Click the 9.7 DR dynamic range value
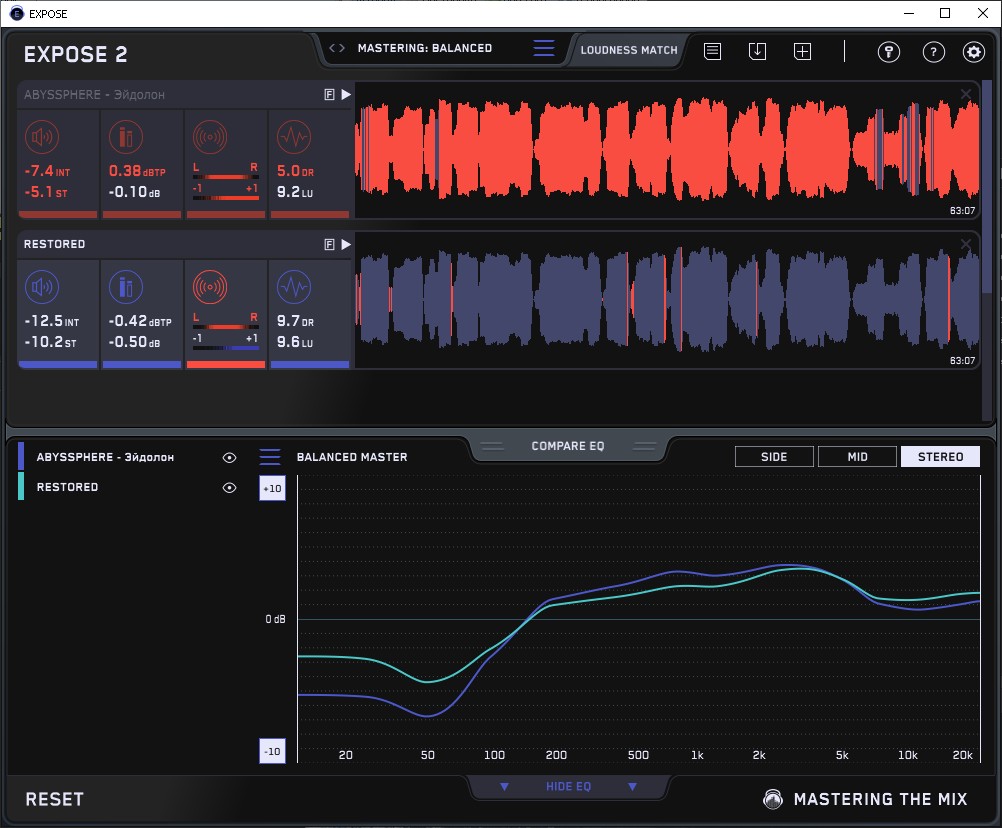Image resolution: width=1002 pixels, height=828 pixels. point(295,321)
